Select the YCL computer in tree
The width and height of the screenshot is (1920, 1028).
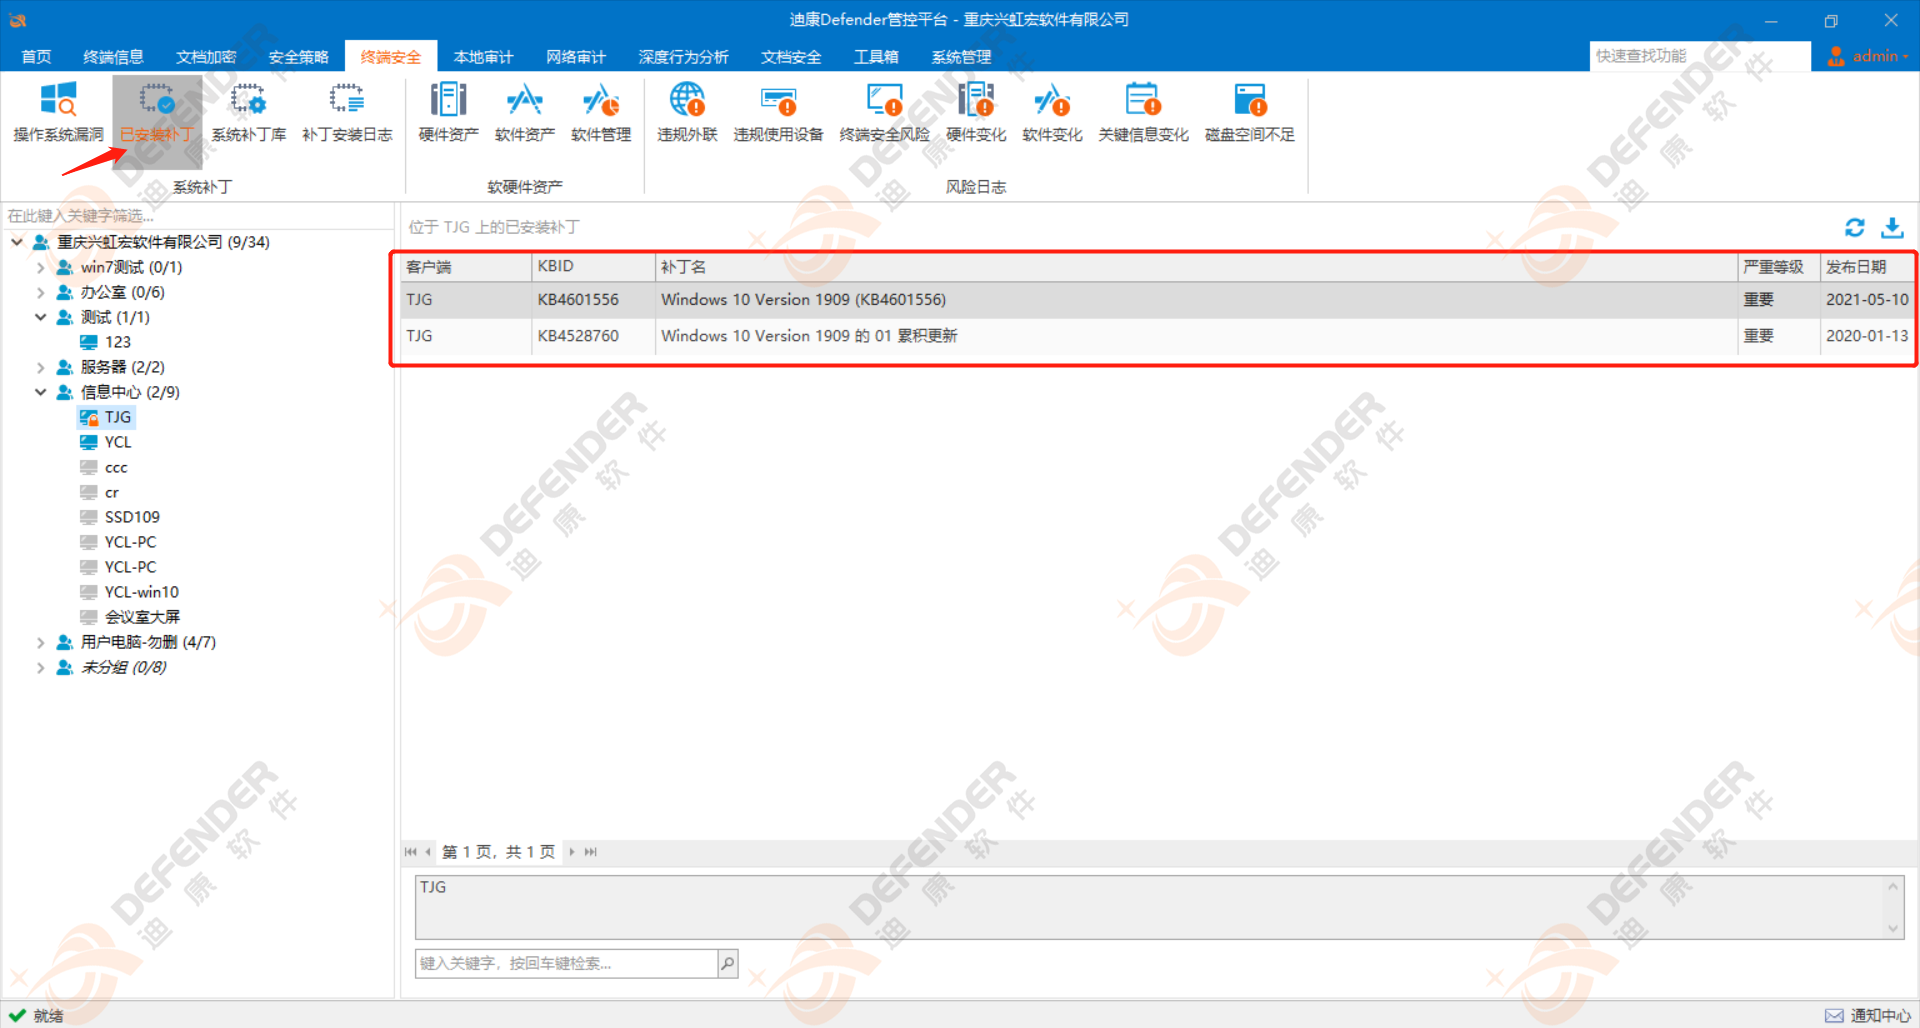click(117, 442)
